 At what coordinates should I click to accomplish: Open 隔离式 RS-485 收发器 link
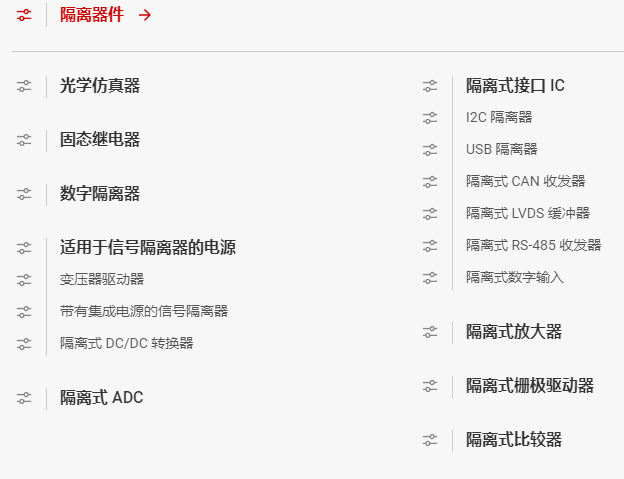(533, 245)
